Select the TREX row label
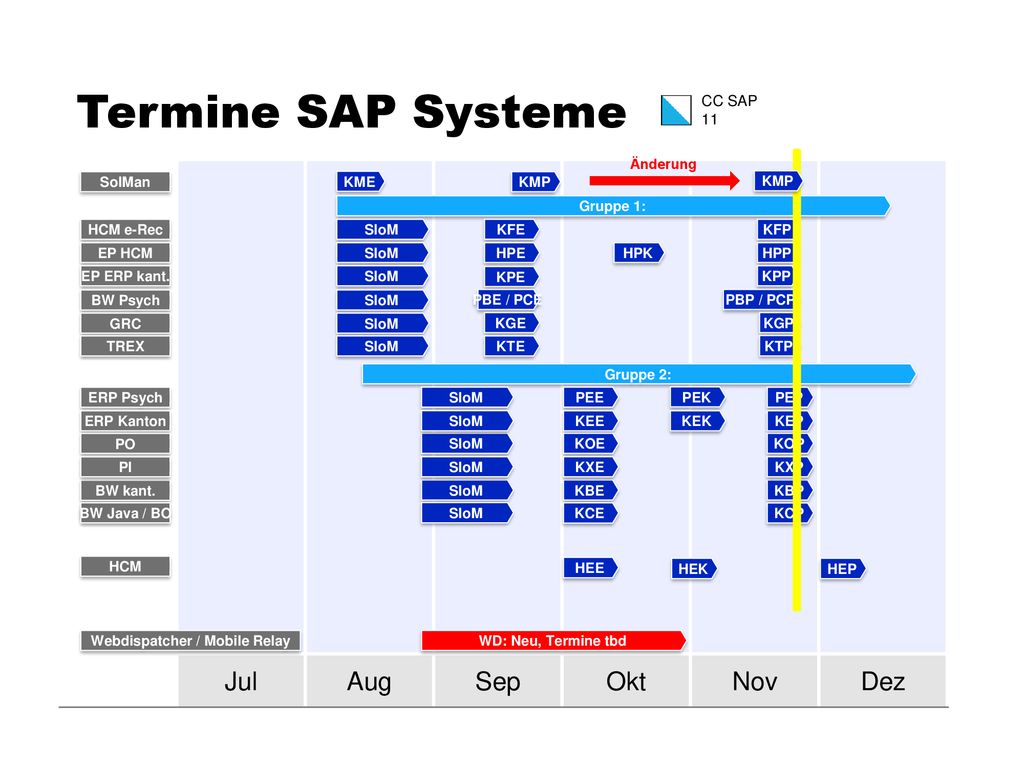Viewport: 1024px width, 768px height. pyautogui.click(x=125, y=347)
